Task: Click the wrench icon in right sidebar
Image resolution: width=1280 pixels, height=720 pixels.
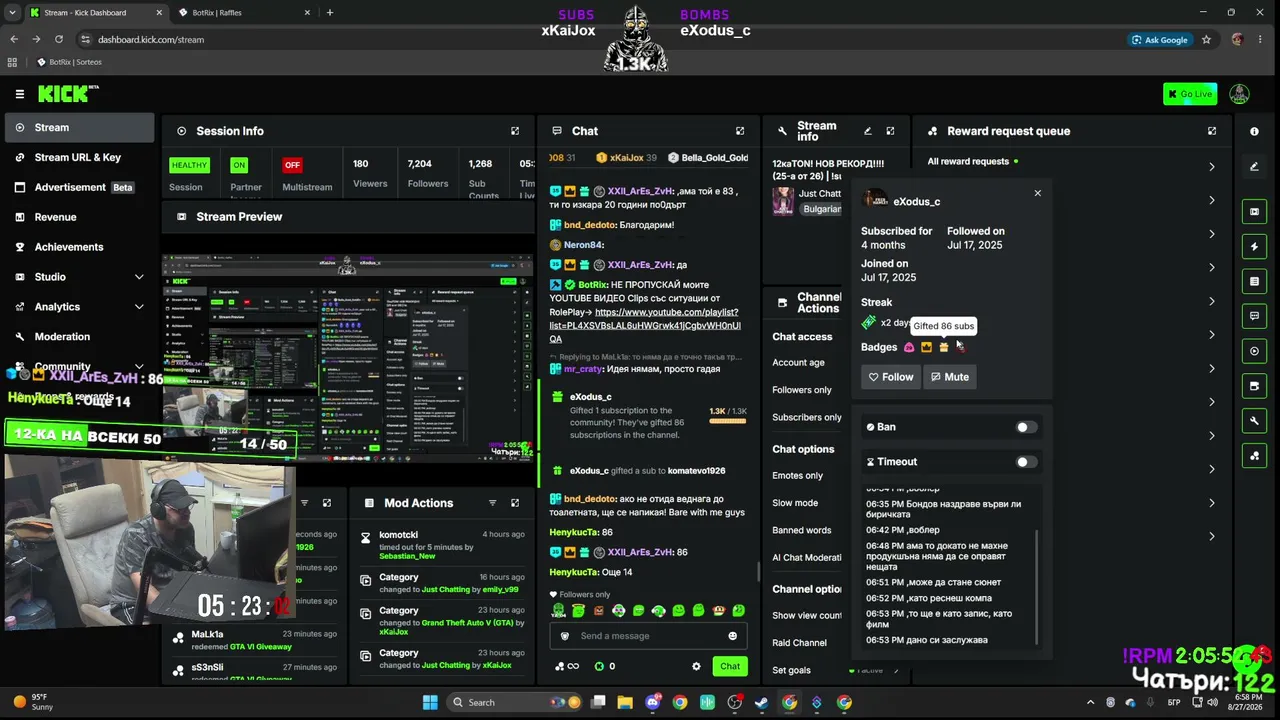Action: [1254, 421]
